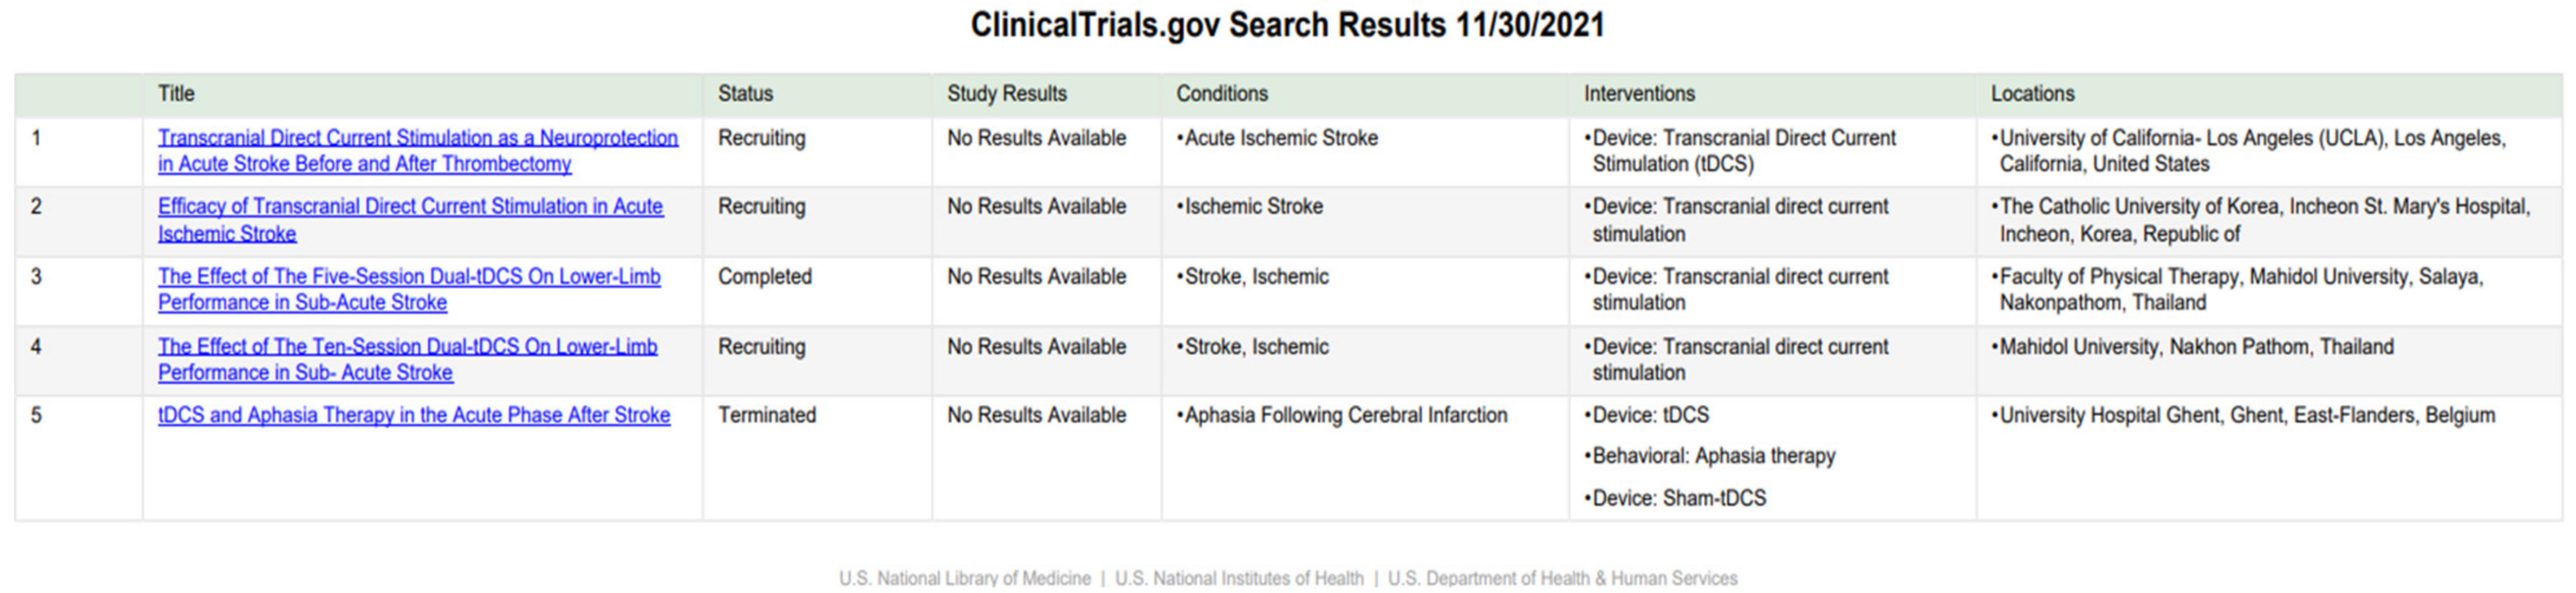Open the Ten-Session Dual-tDCS trial link
The width and height of the screenshot is (2576, 593).
pos(407,347)
